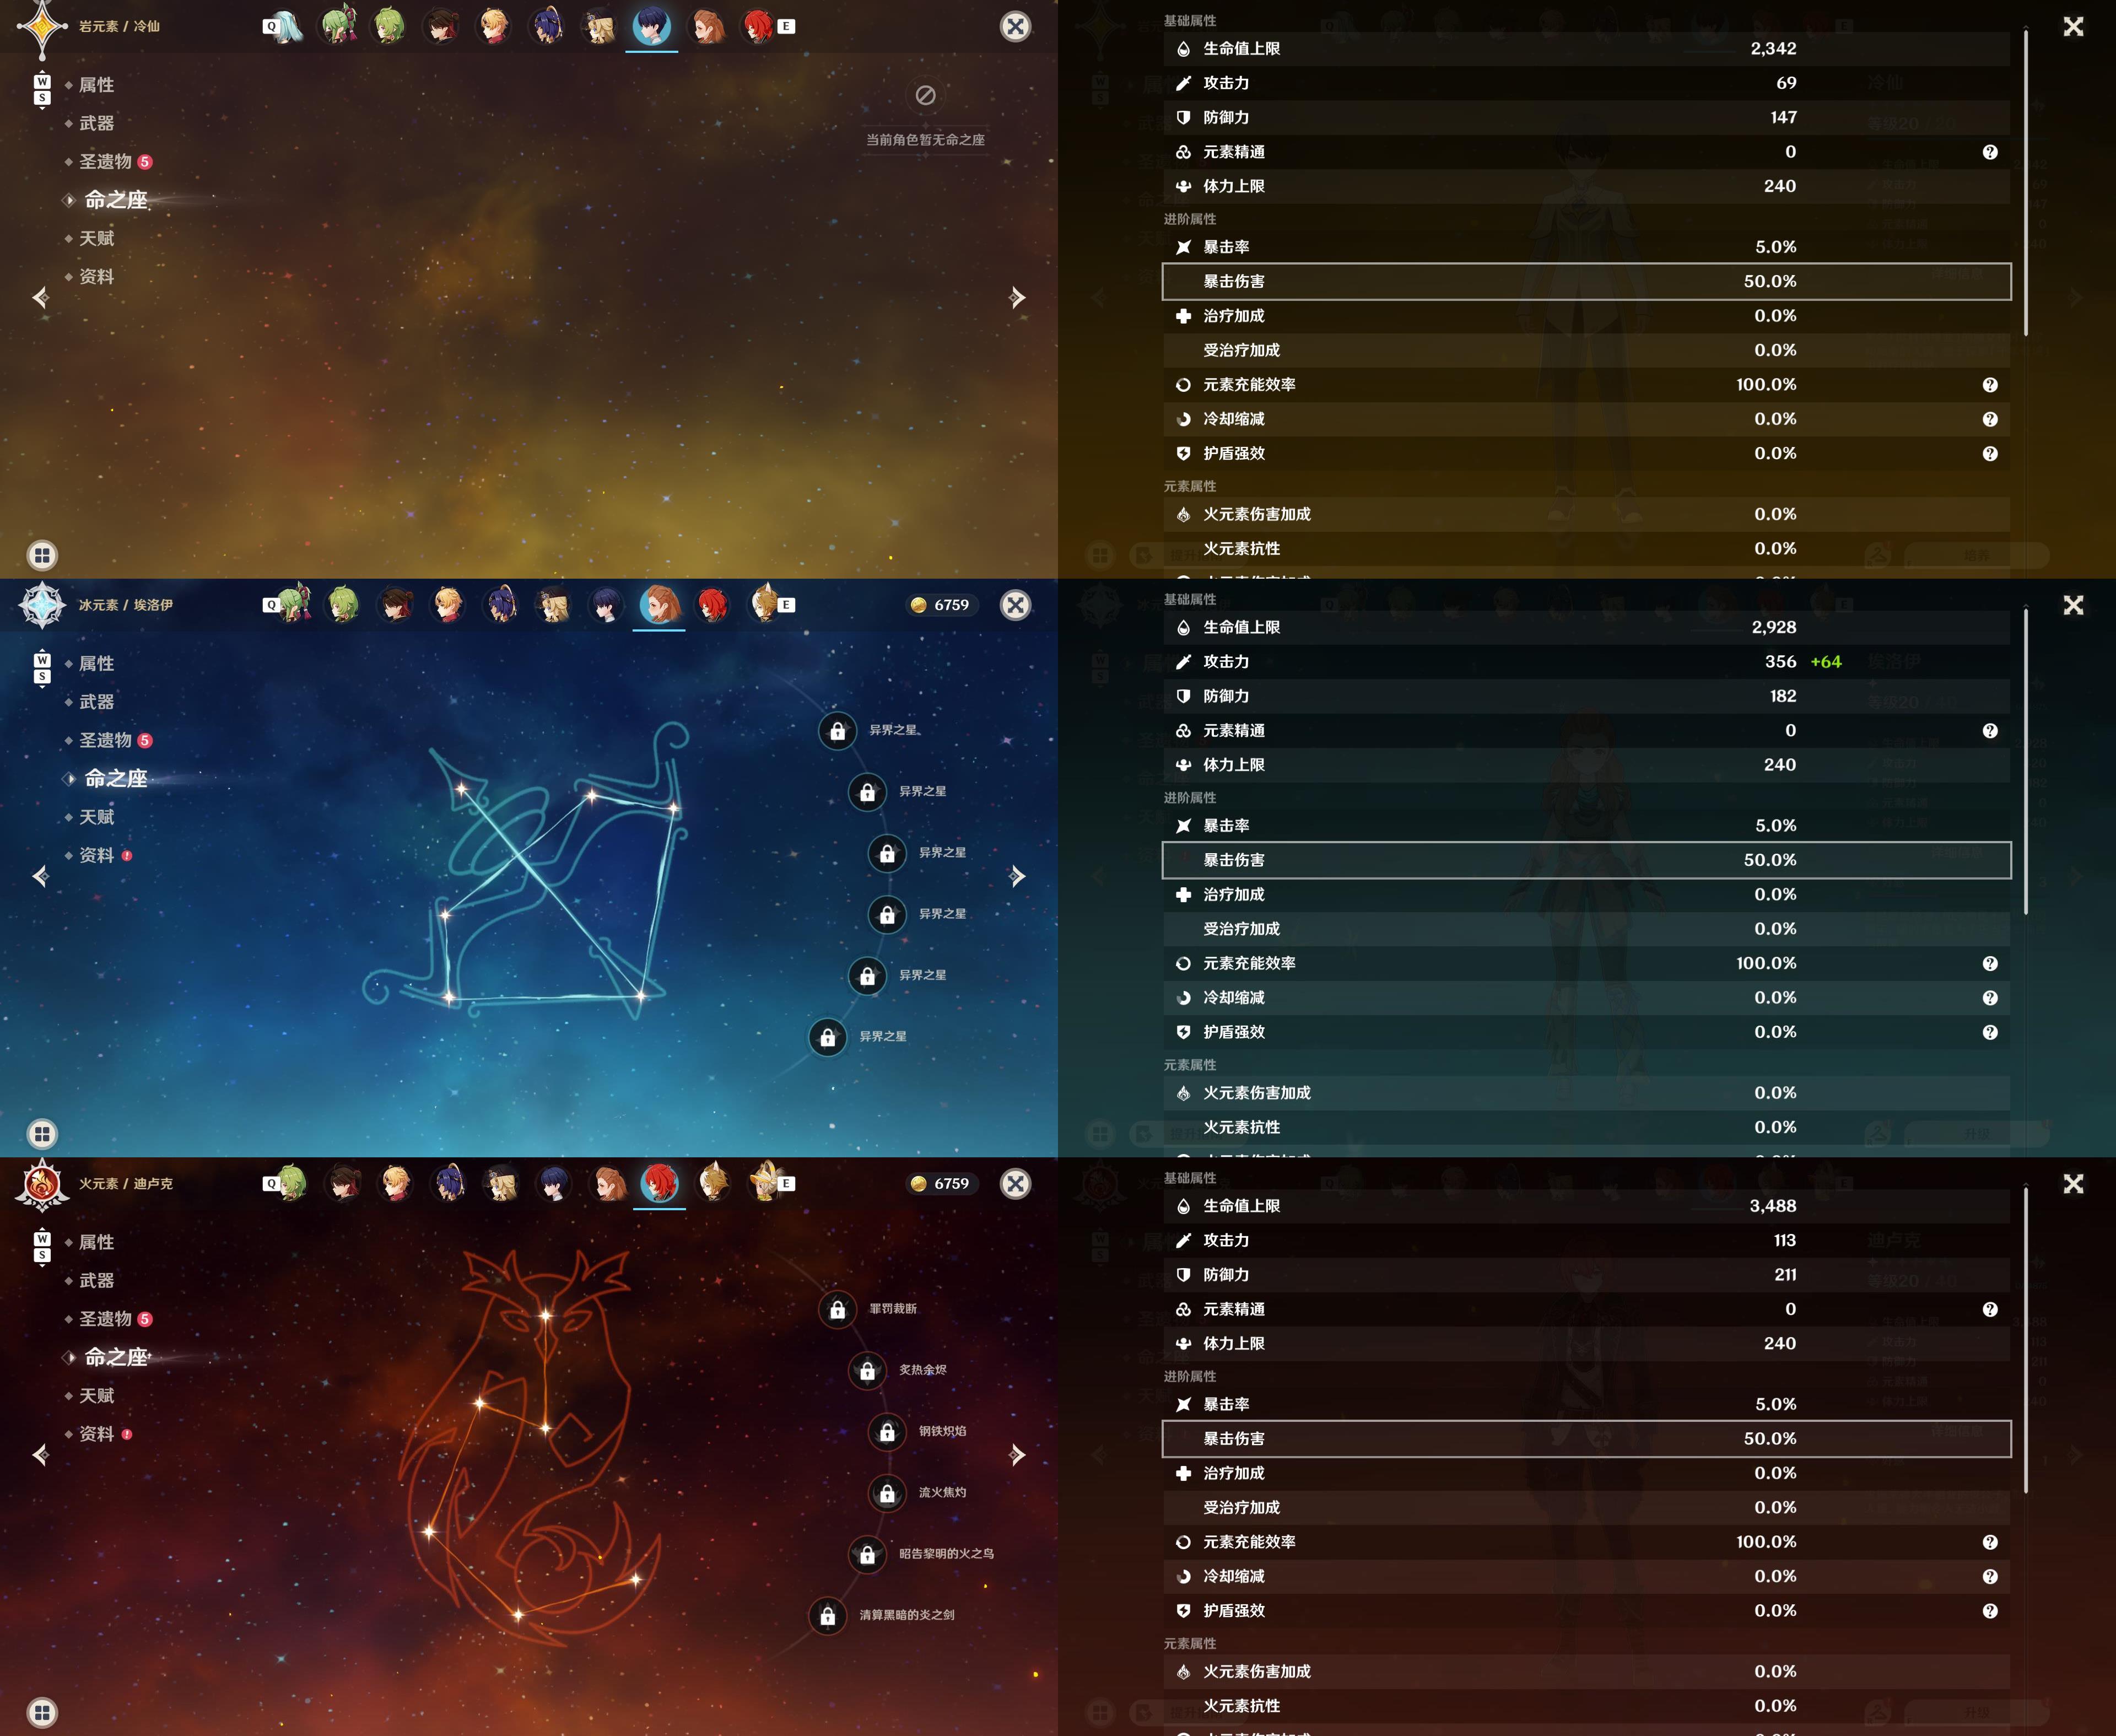Viewport: 2116px width, 1736px height.
Task: Open 属性 in the 冷仙 screen menu
Action: (x=96, y=85)
